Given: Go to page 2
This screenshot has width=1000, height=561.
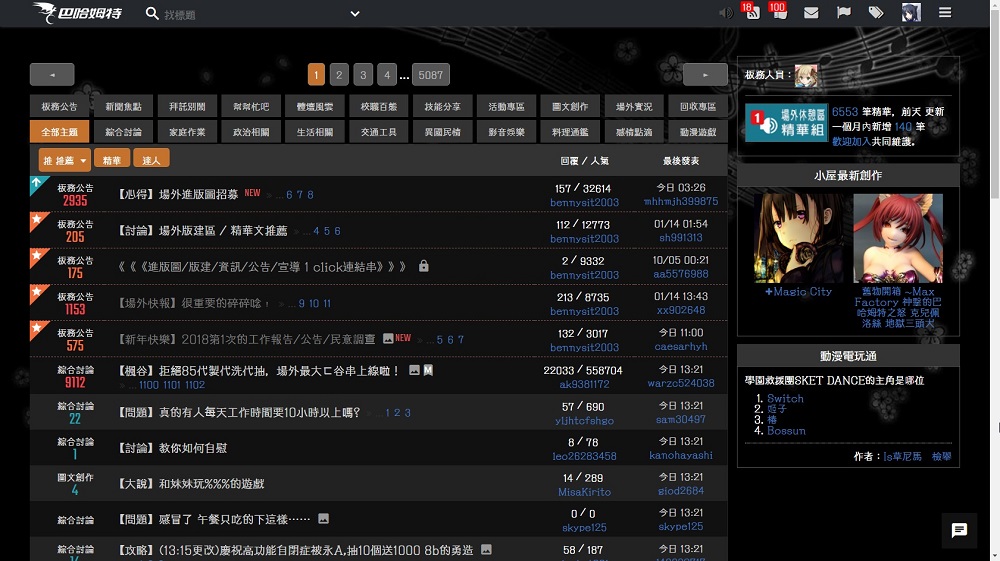Looking at the screenshot, I should pos(339,75).
